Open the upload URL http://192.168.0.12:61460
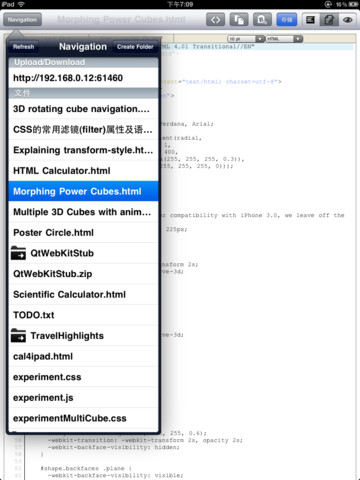Viewport: 360px width, 480px height. pos(83,78)
